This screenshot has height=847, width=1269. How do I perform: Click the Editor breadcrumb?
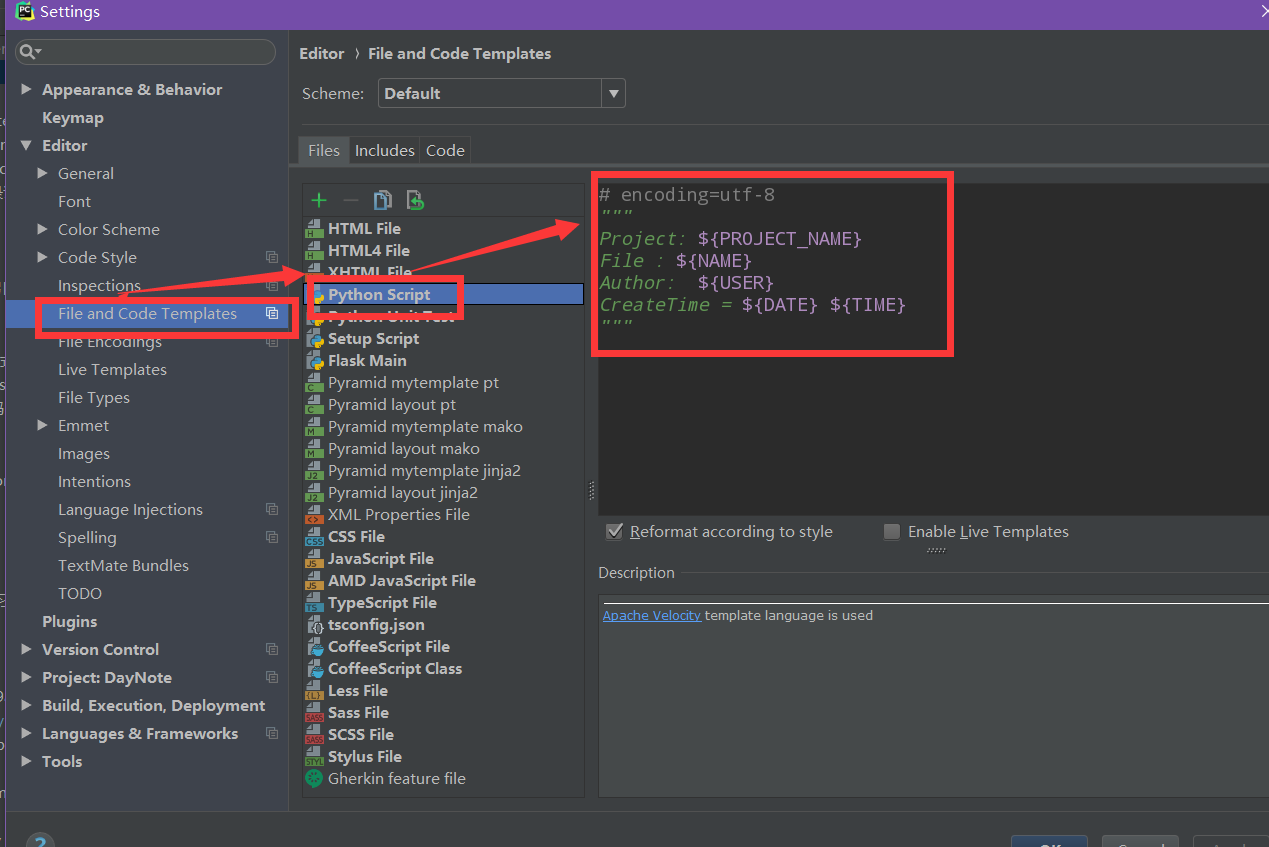tap(321, 53)
